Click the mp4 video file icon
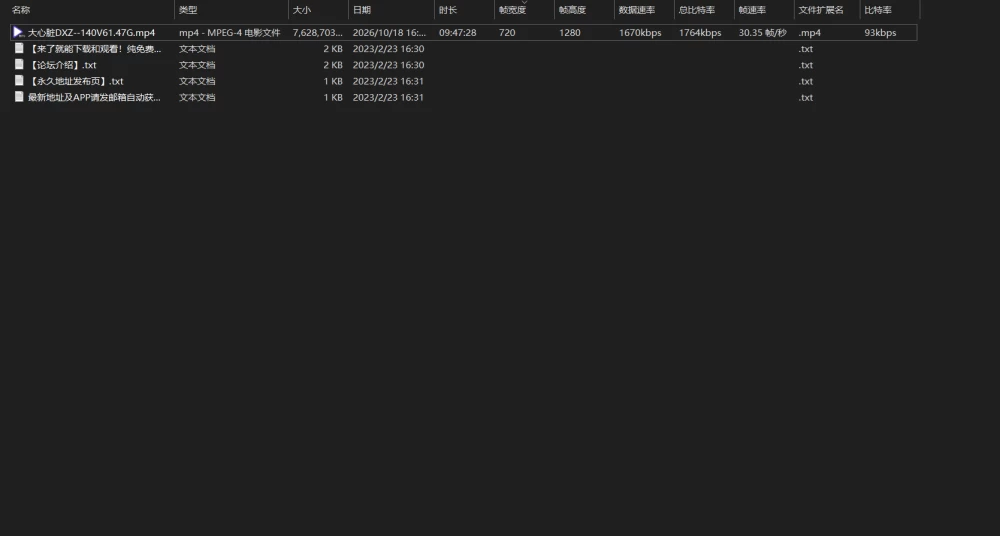 tap(18, 32)
